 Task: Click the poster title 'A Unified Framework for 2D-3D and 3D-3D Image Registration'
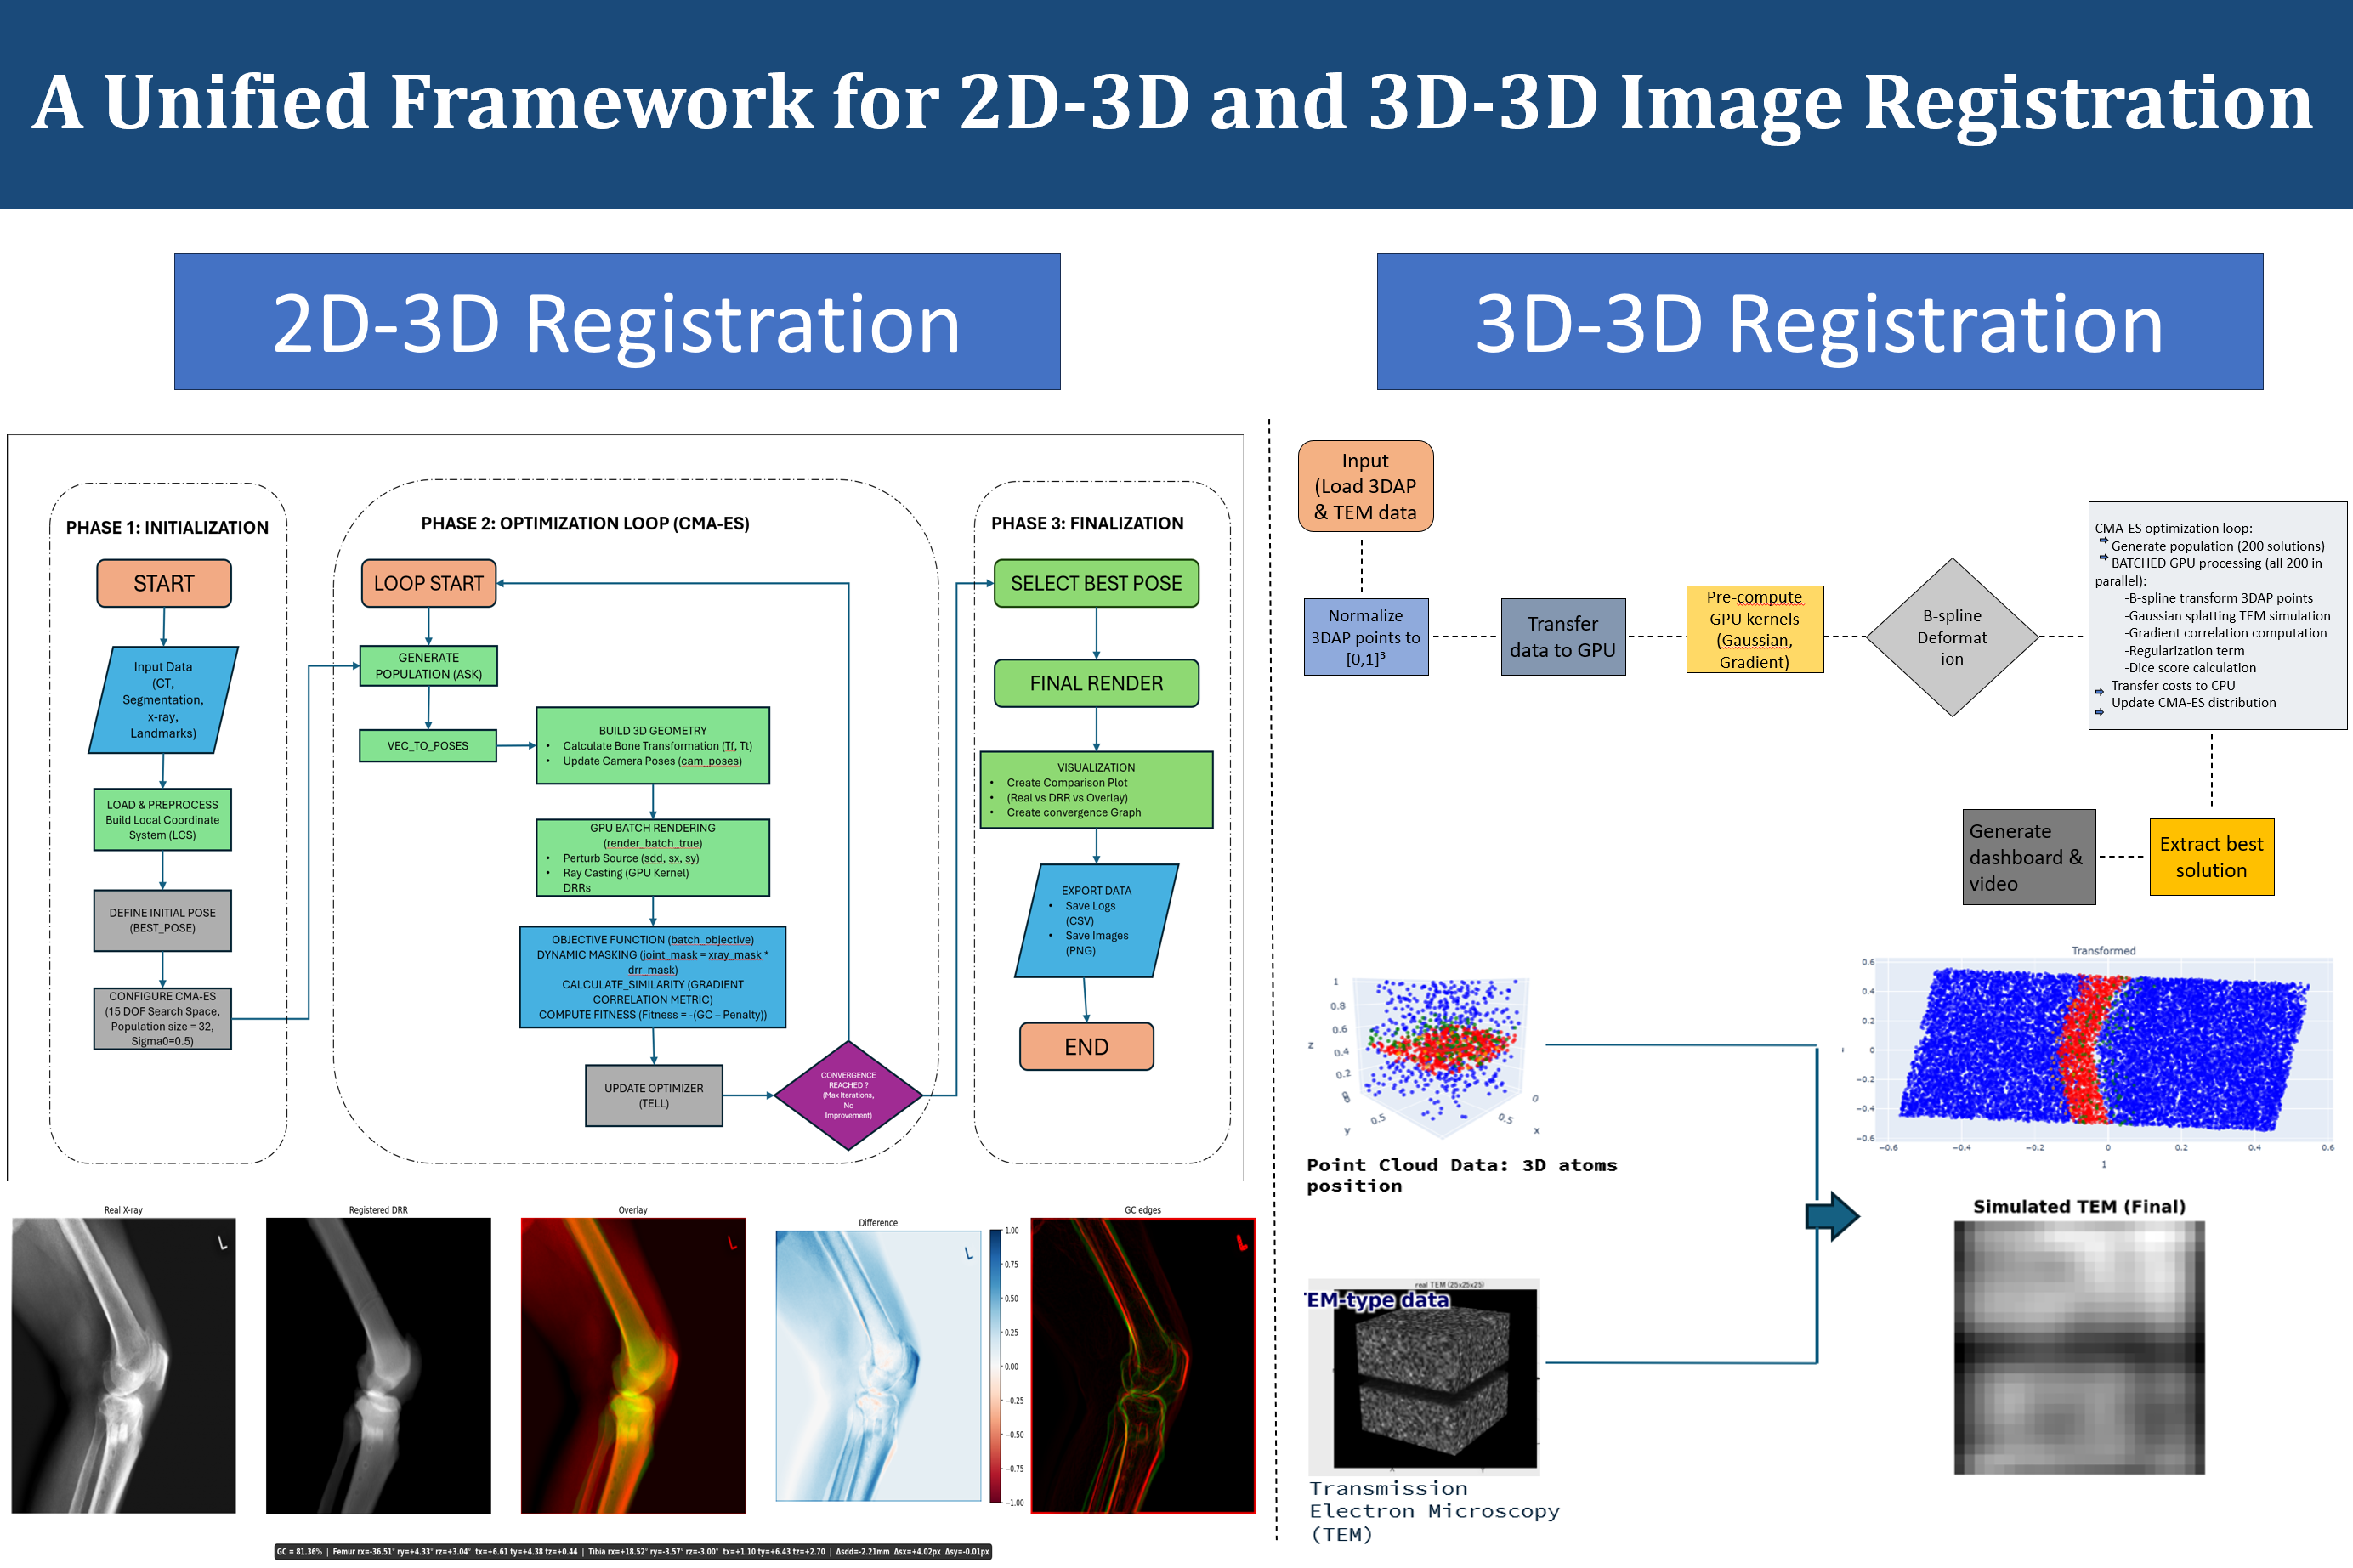click(x=1172, y=103)
